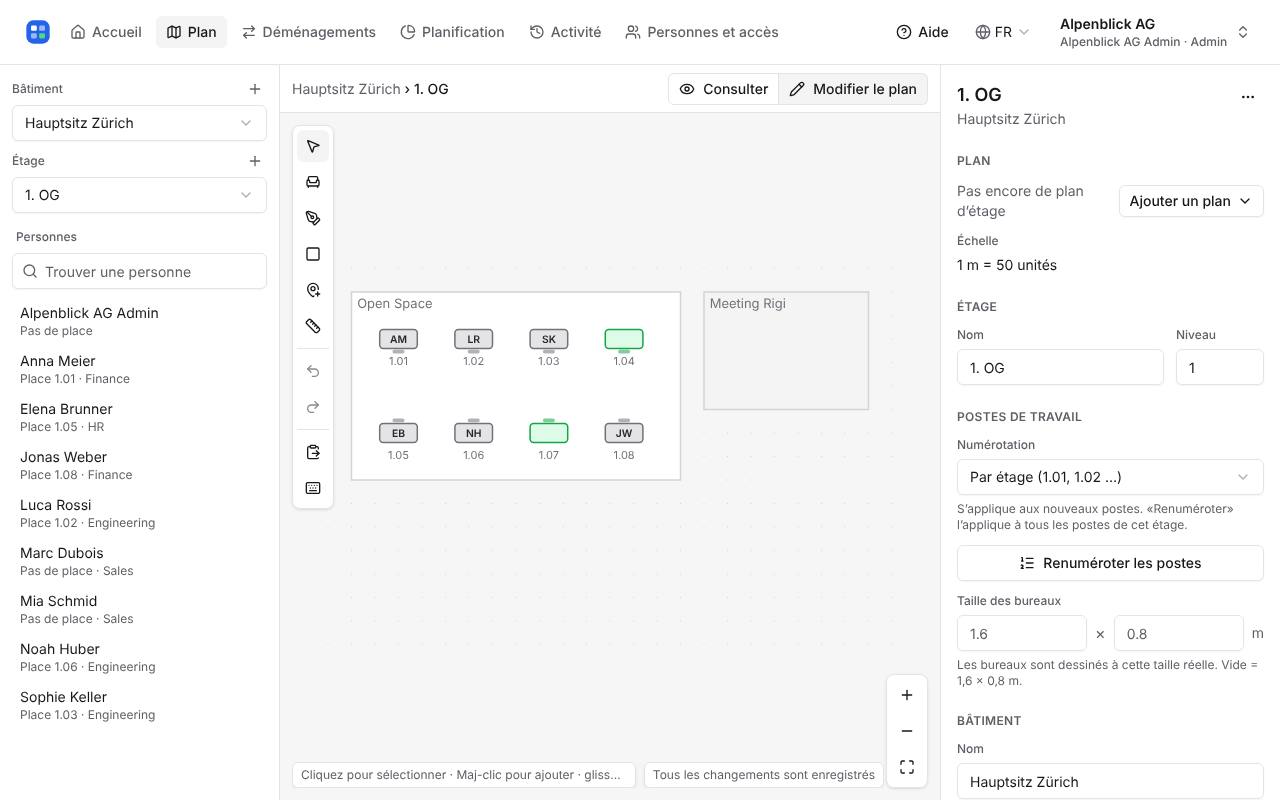Select the arrow pointer tool
1280x800 pixels.
tap(313, 147)
